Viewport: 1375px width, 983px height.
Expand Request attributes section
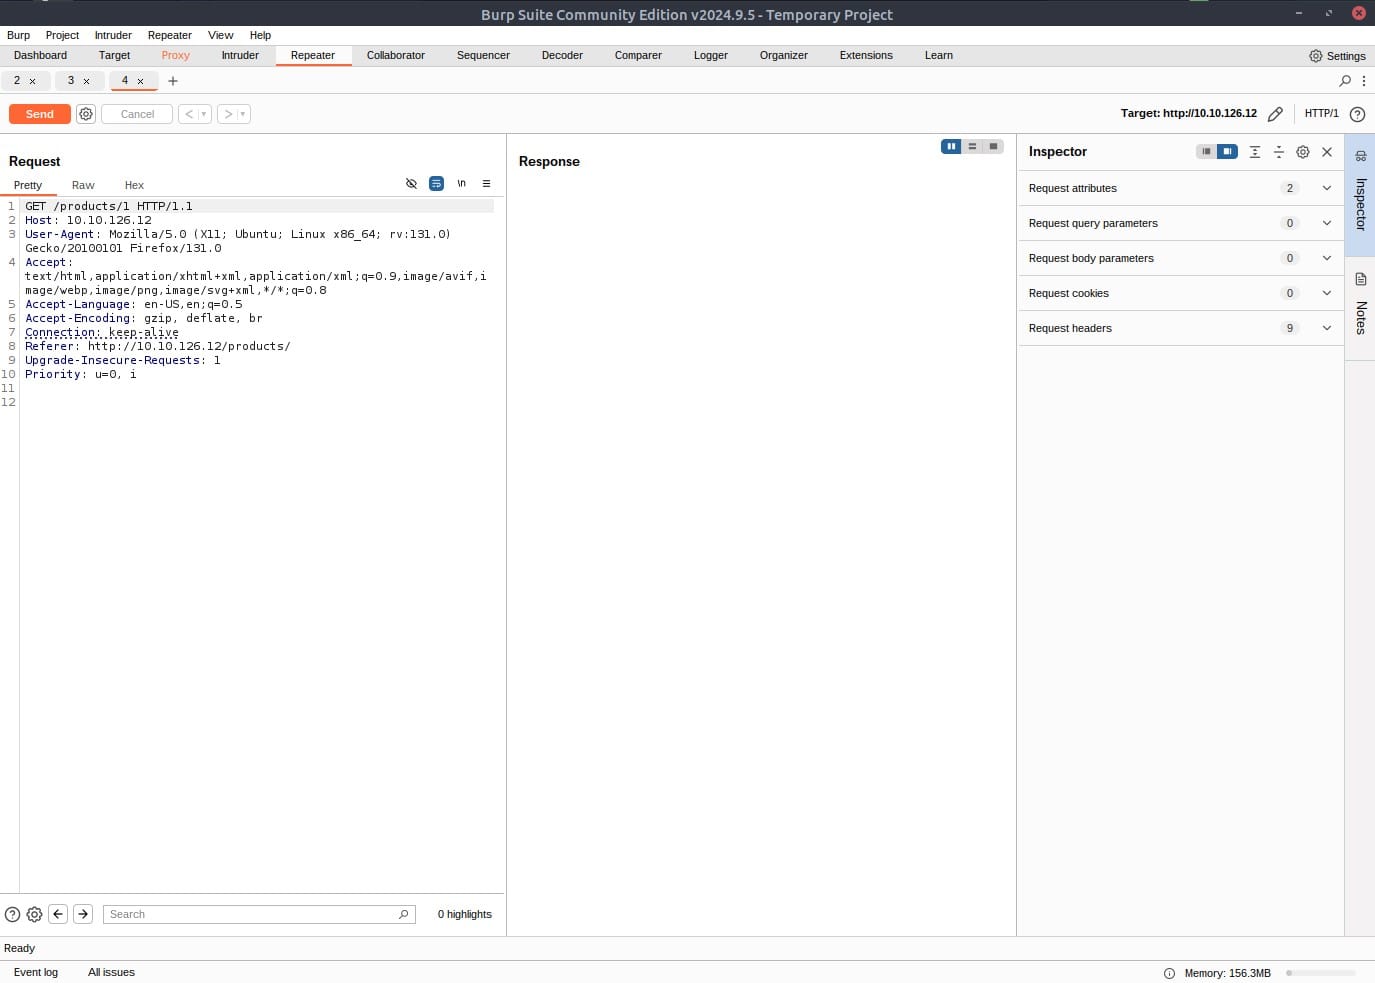pos(1327,188)
